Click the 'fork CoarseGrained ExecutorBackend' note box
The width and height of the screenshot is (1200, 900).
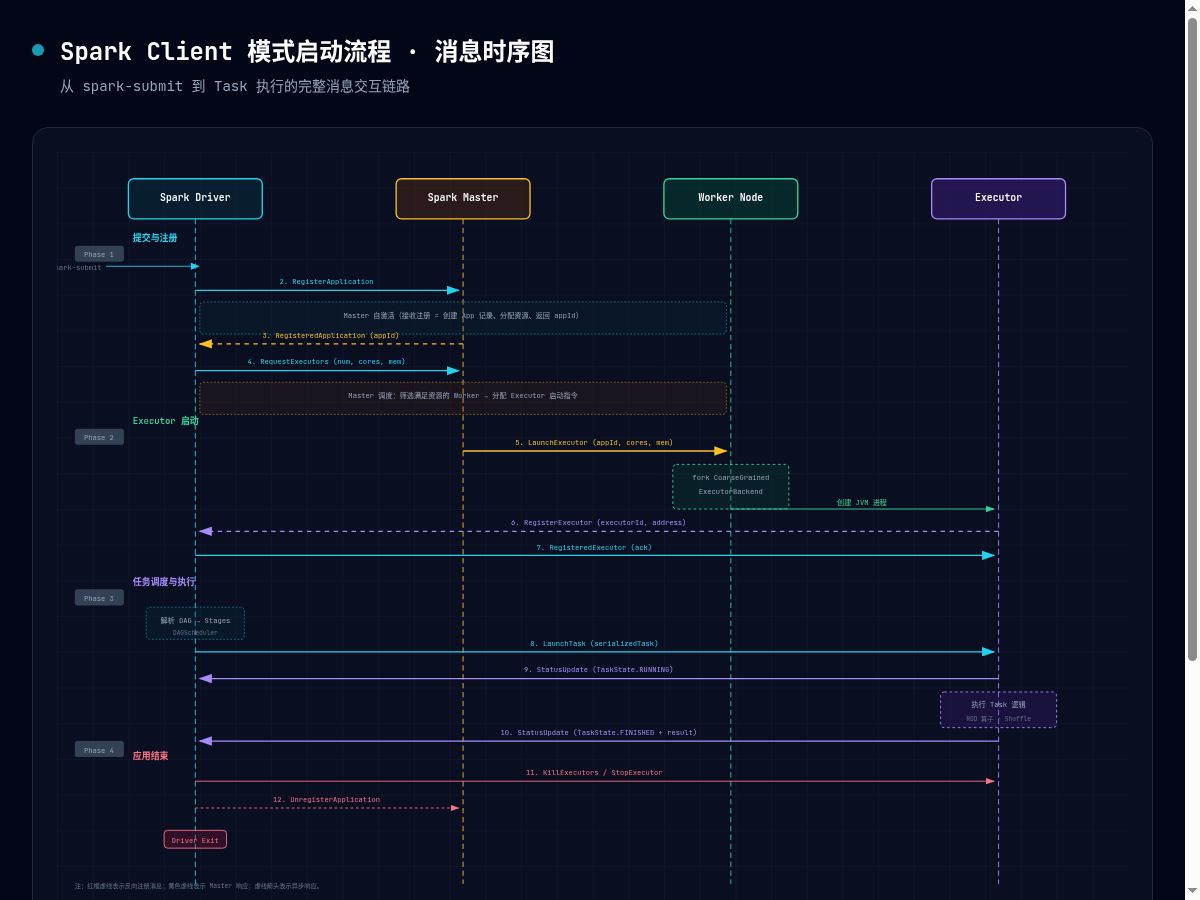[731, 486]
